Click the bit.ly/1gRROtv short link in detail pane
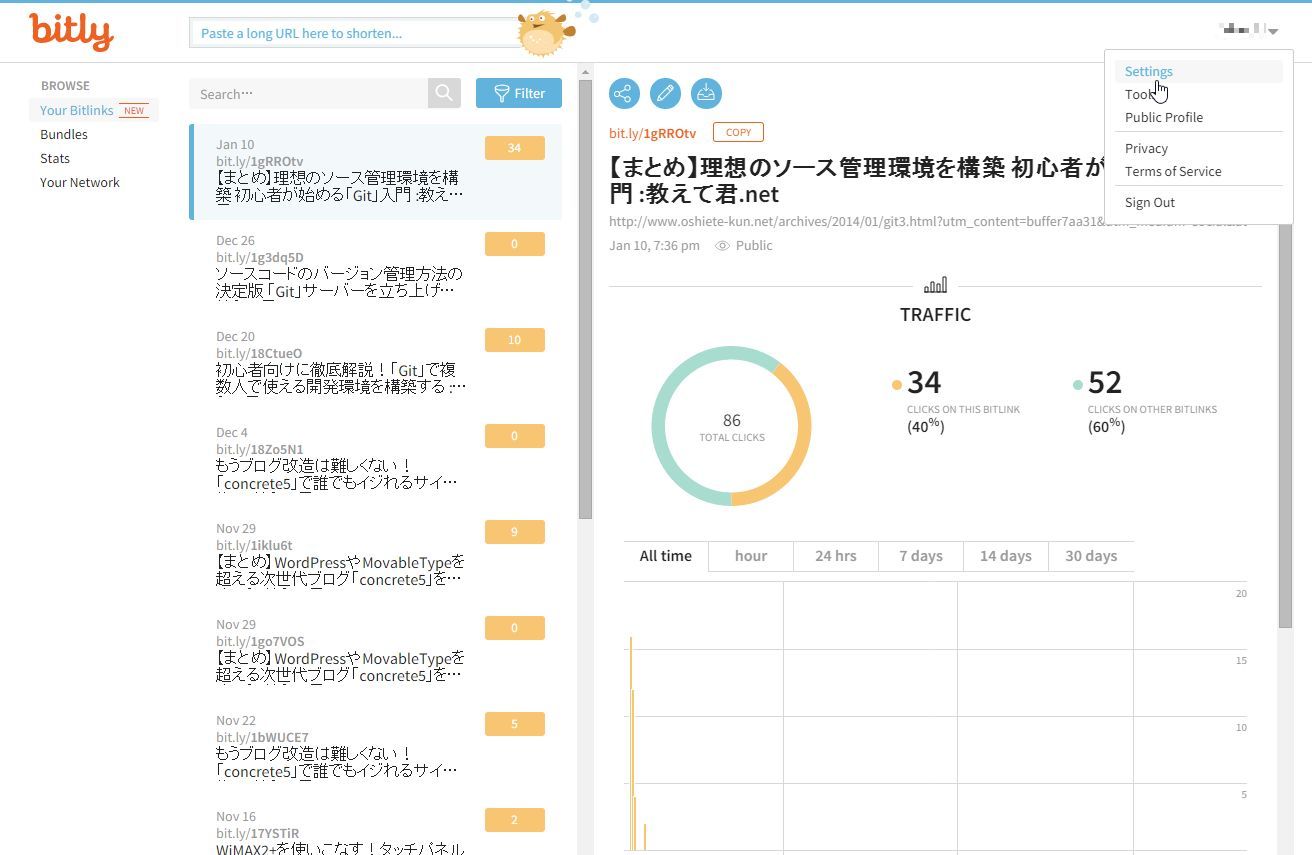1312x855 pixels. tap(652, 133)
